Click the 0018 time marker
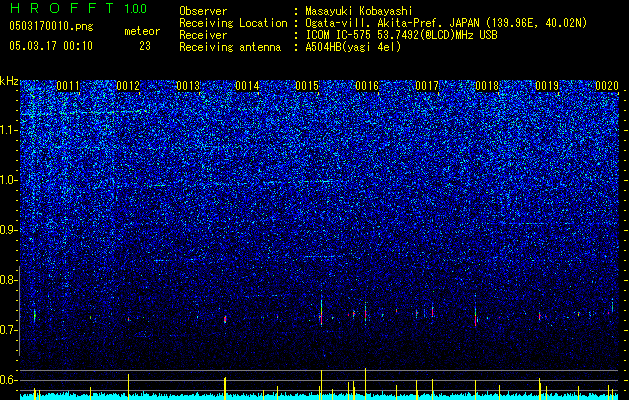The height and width of the screenshot is (400, 629). tap(487, 86)
